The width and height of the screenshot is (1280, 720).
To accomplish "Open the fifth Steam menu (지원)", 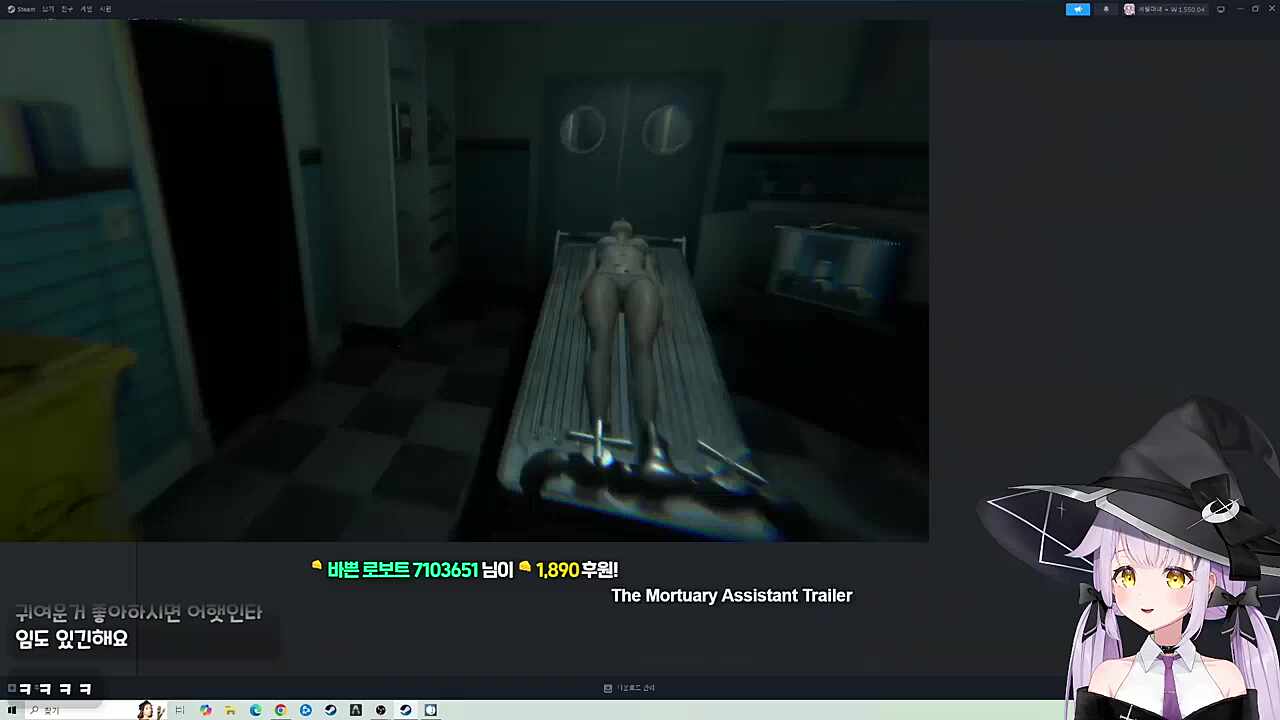I will click(x=105, y=9).
